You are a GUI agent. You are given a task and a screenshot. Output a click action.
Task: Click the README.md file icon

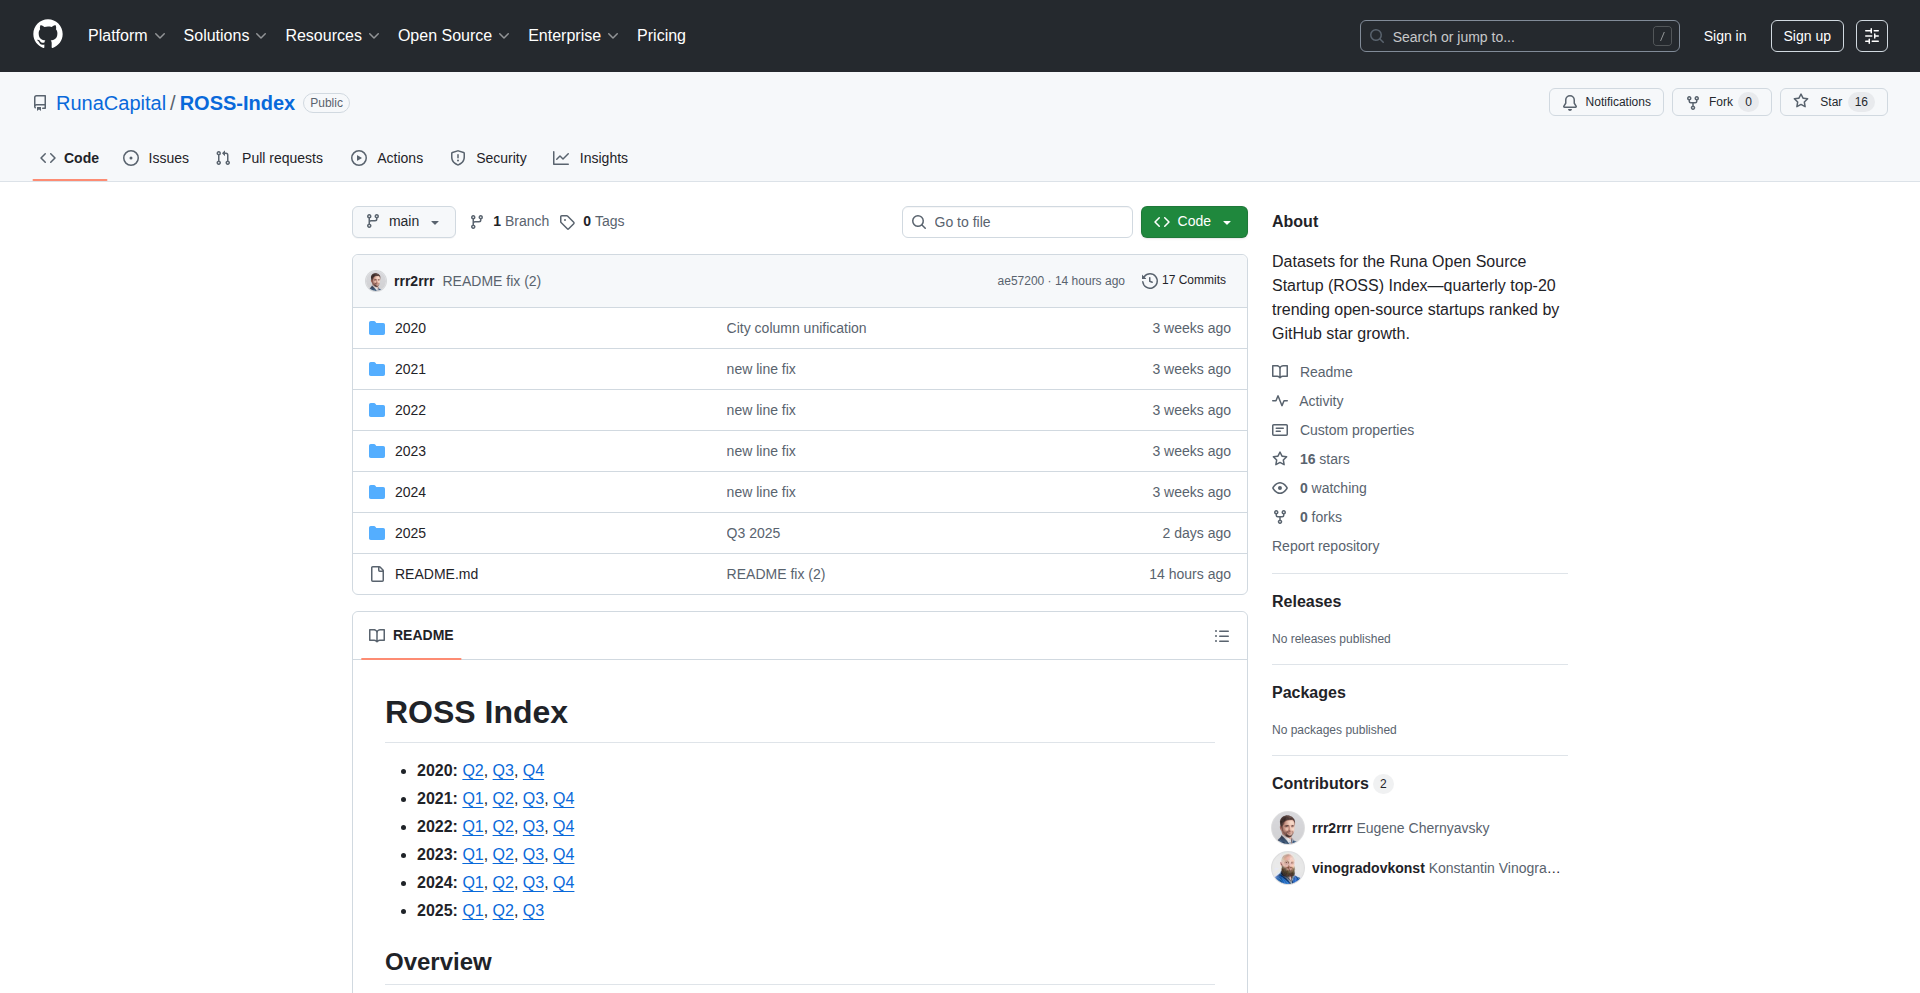pos(377,574)
